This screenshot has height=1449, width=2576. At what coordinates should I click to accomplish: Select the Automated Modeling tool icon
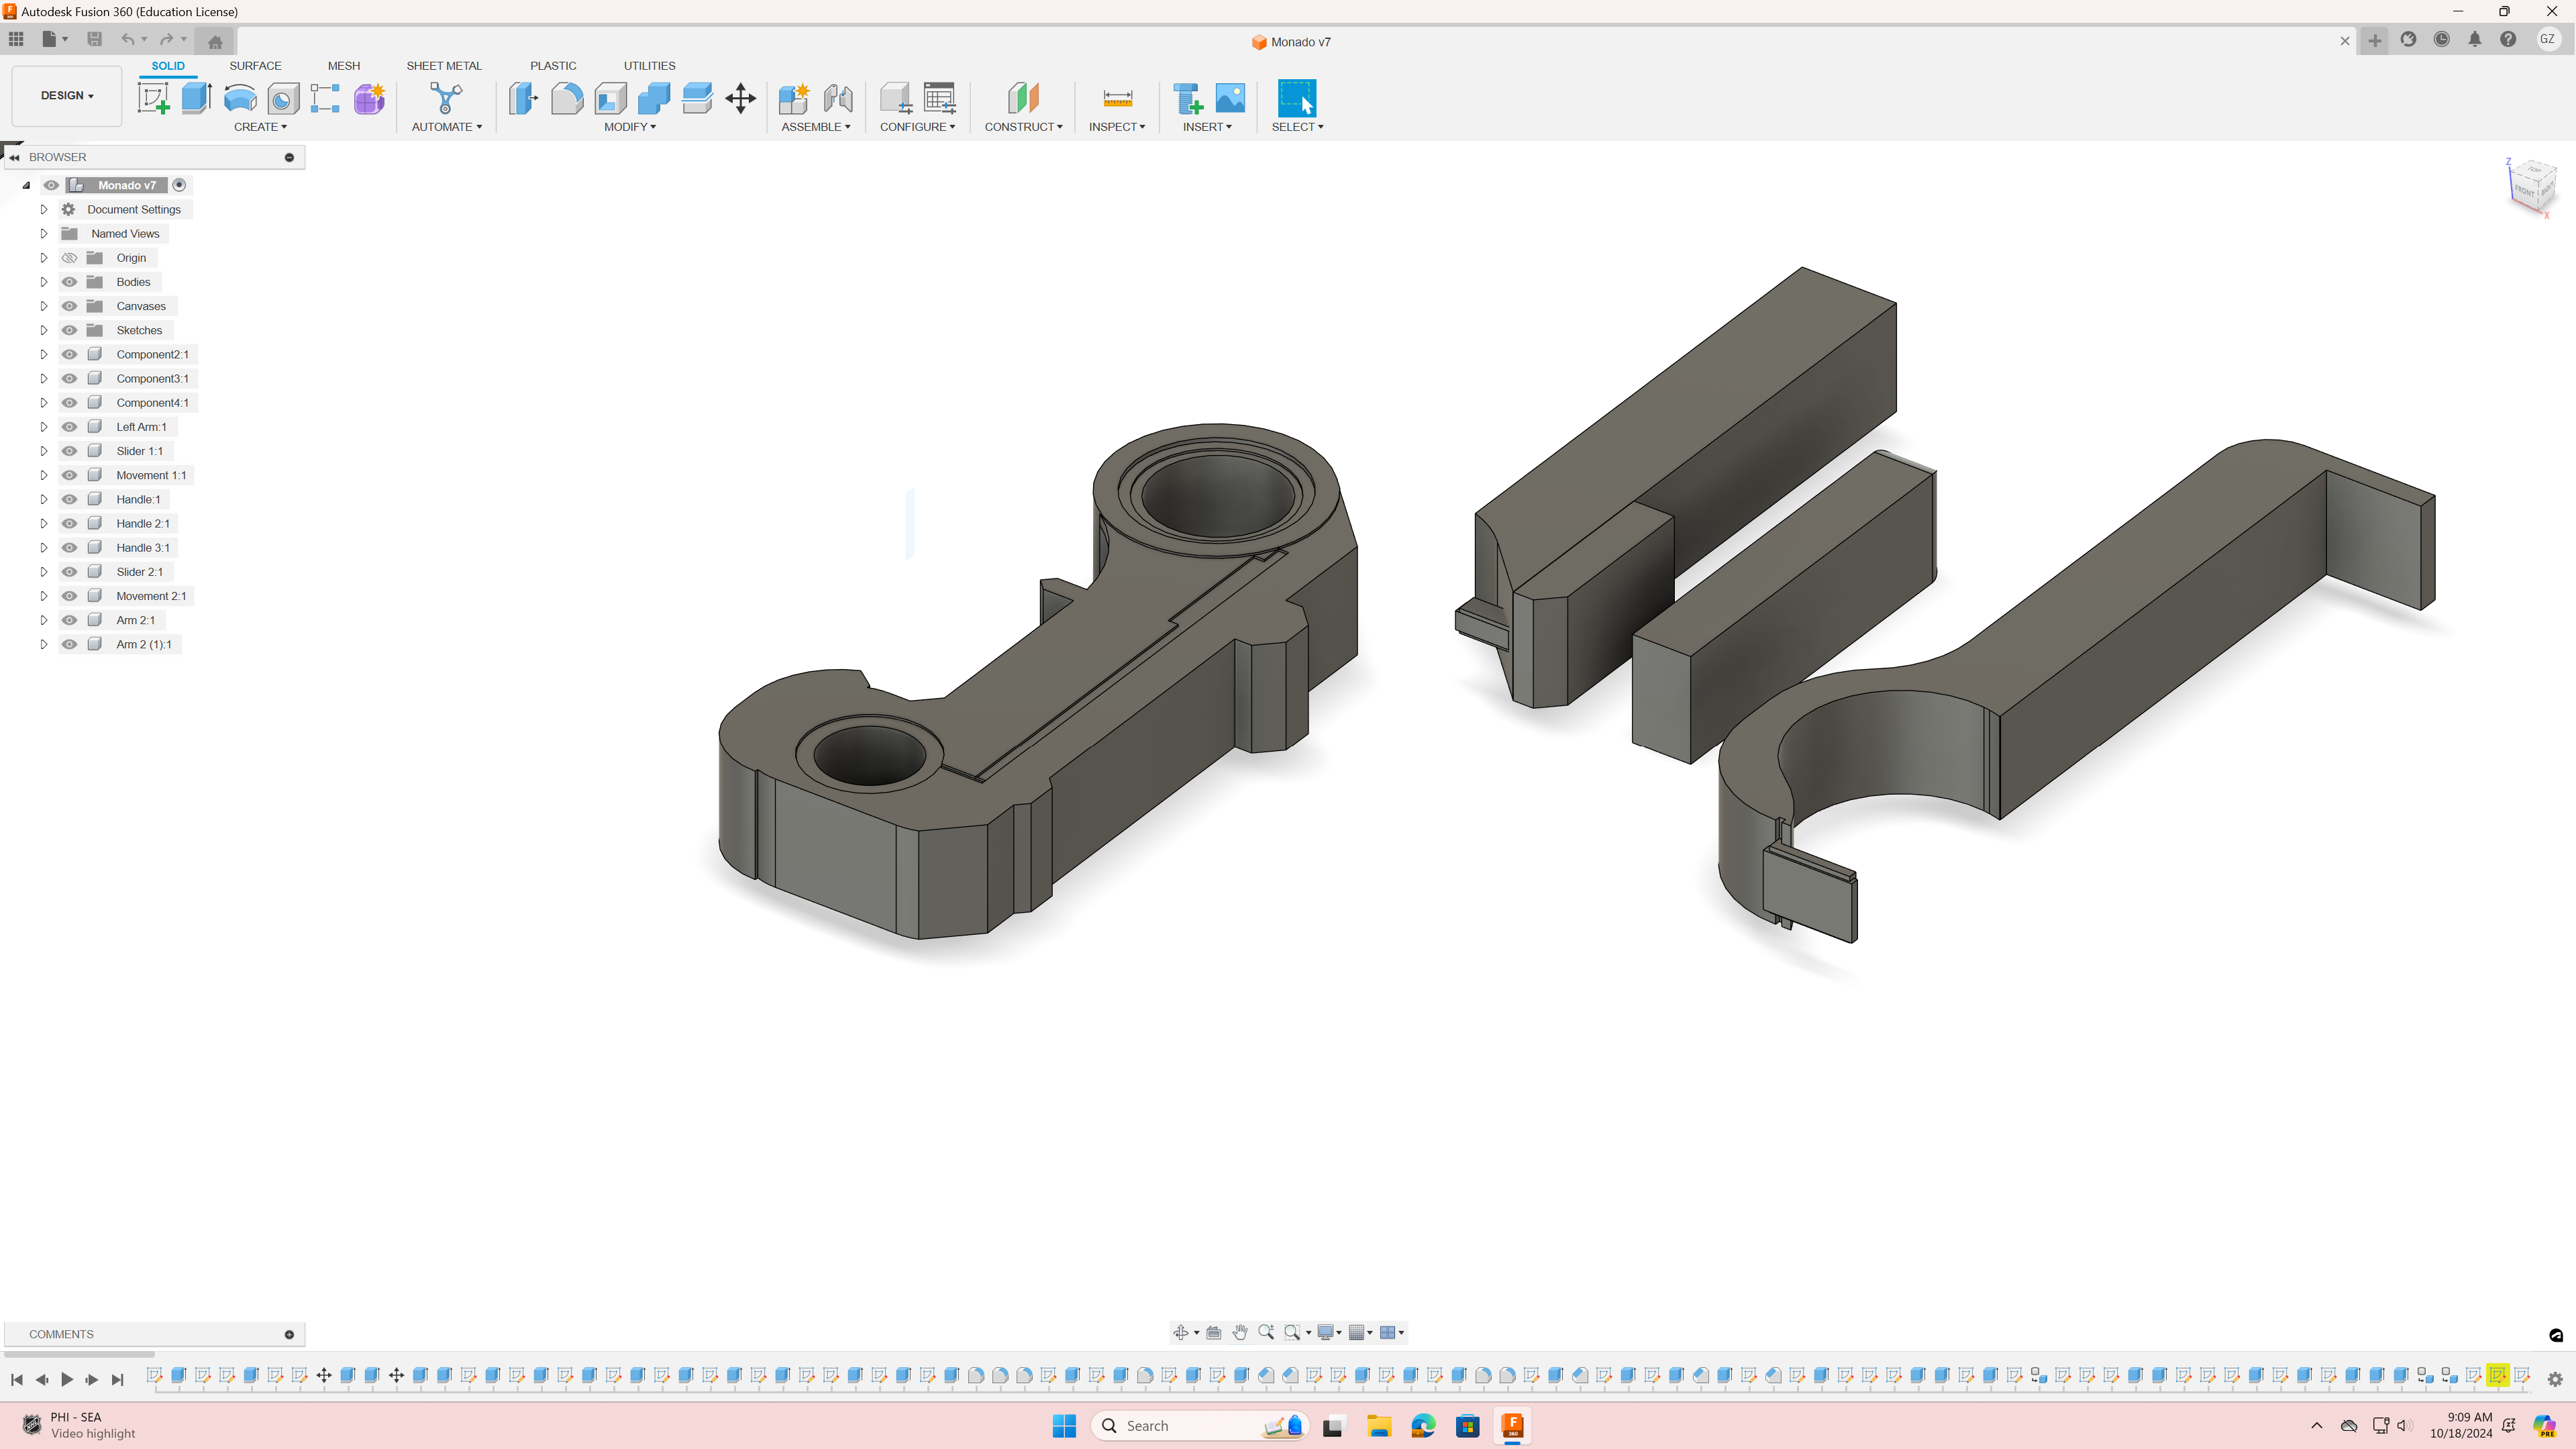point(446,98)
